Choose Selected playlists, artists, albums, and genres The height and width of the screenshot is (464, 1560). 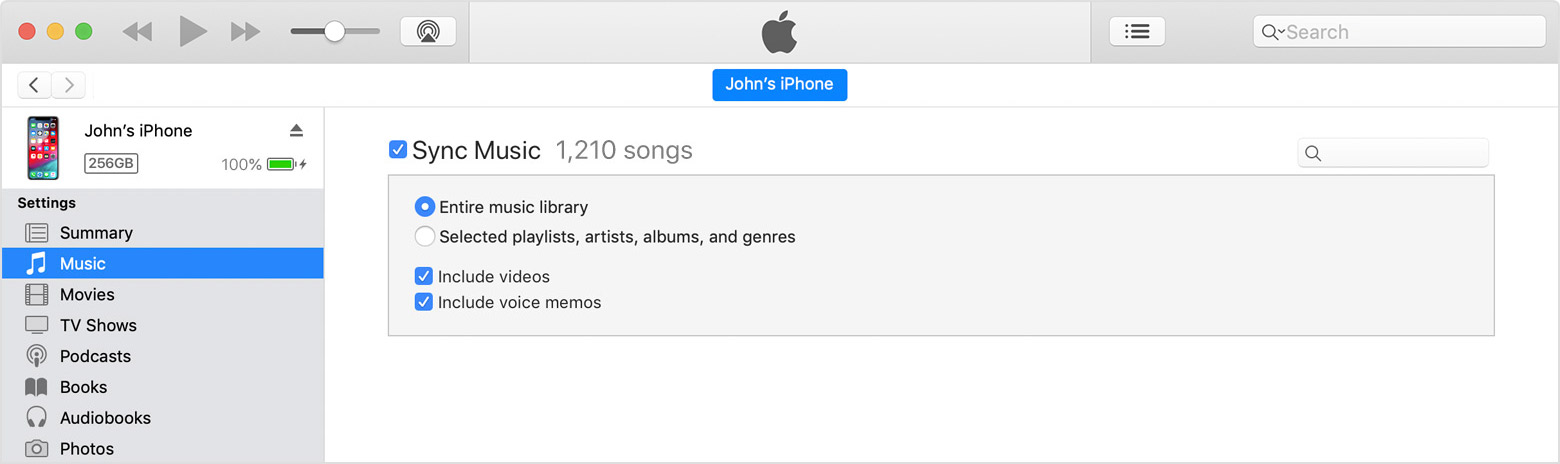click(x=425, y=237)
